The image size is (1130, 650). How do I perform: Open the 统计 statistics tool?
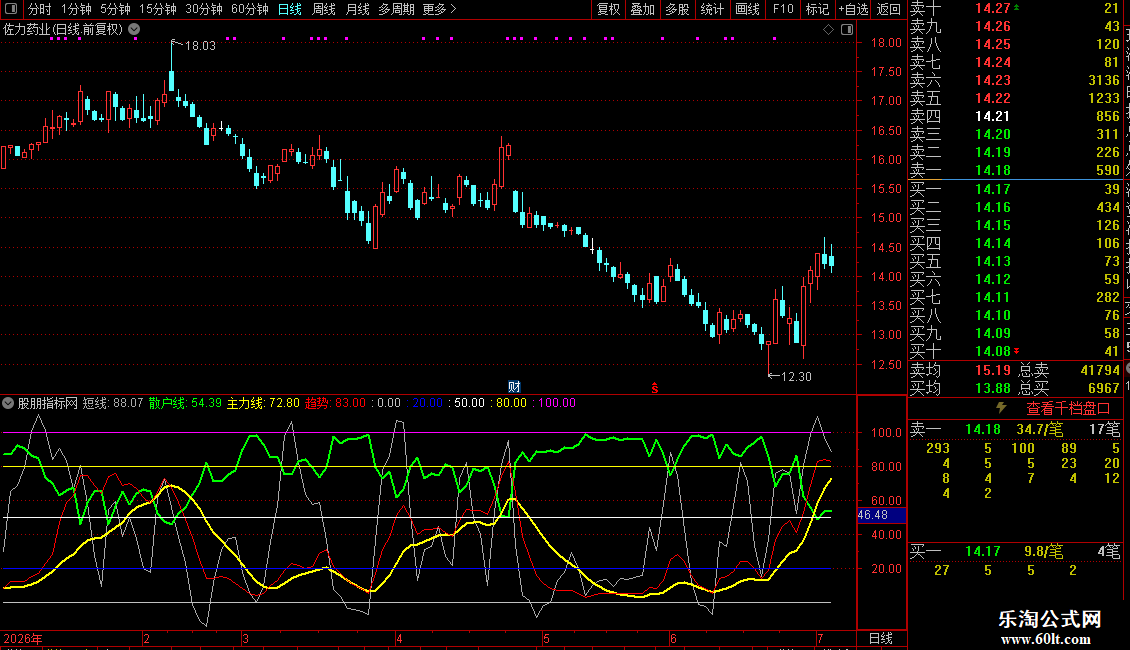[712, 9]
